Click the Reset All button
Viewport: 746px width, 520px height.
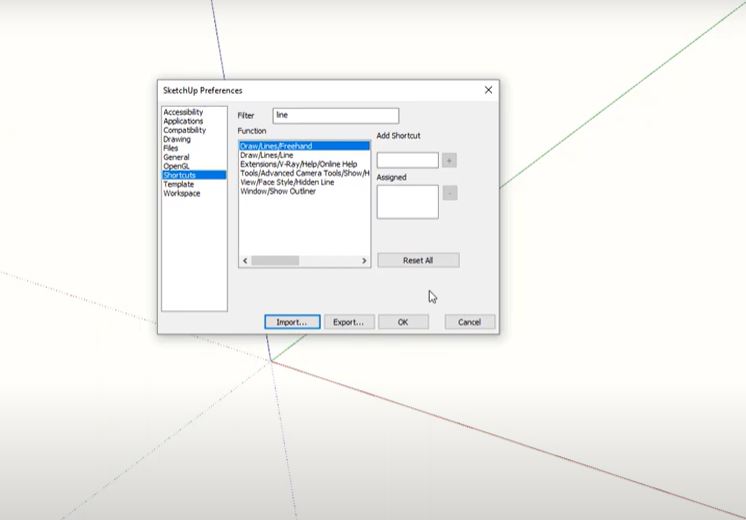[x=418, y=260]
